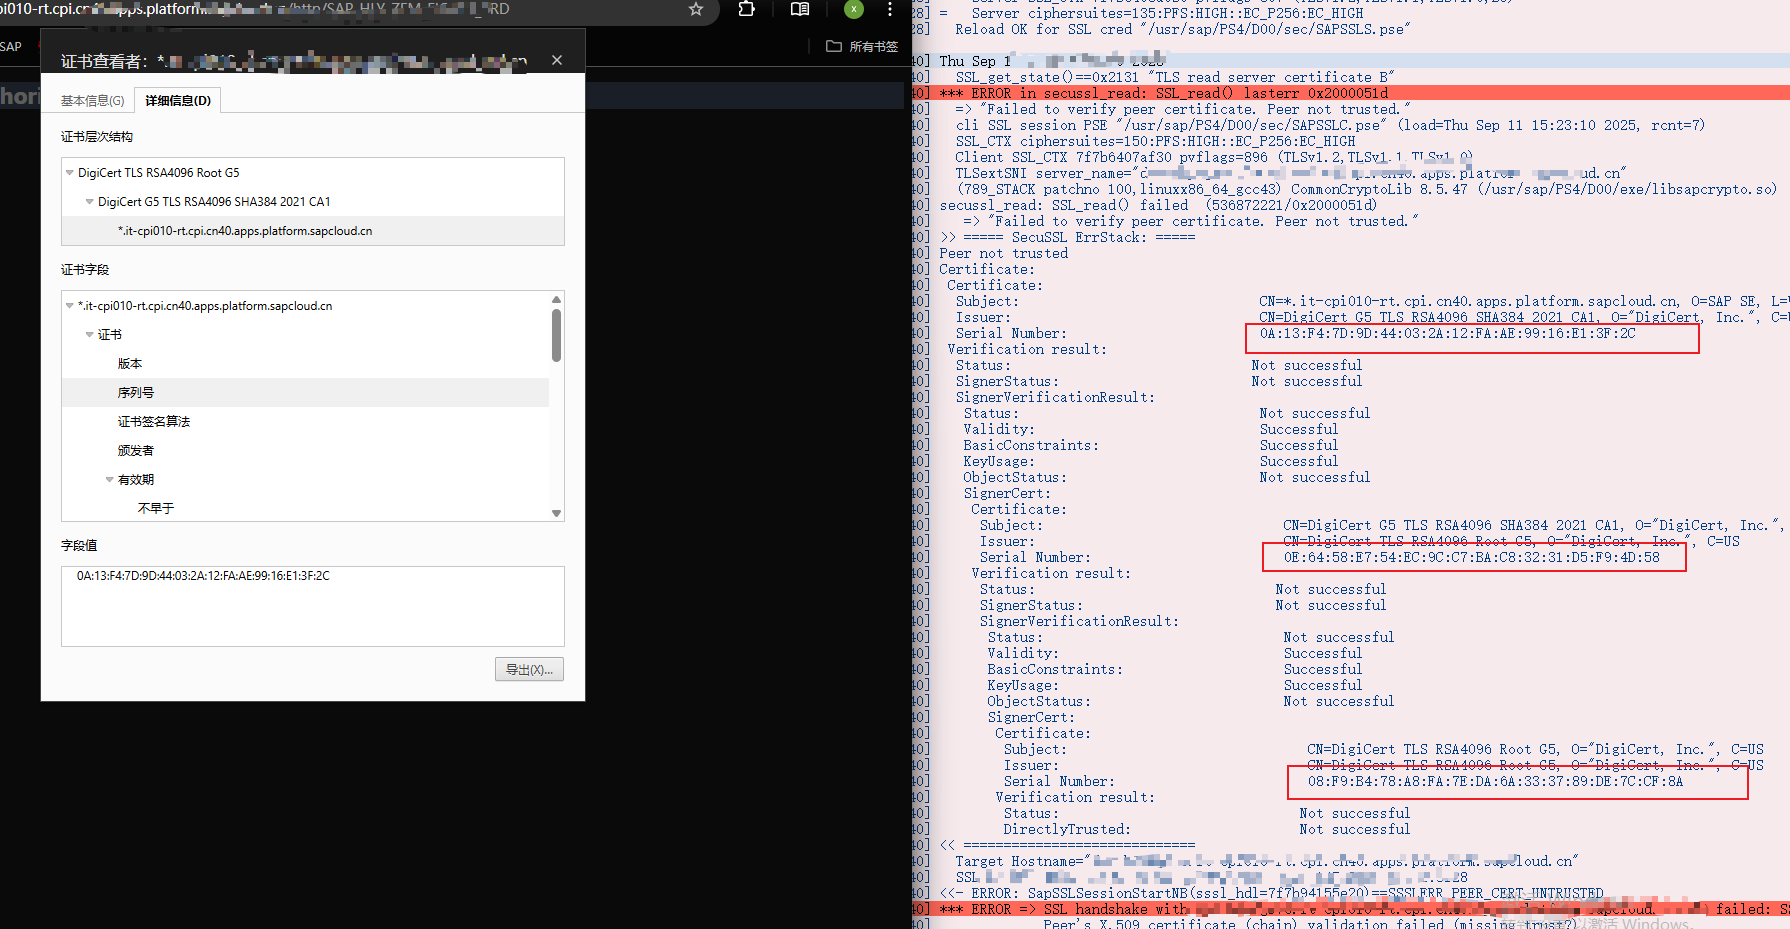Select the 详细信息(D) tab
This screenshot has width=1790, height=929.
click(x=178, y=101)
